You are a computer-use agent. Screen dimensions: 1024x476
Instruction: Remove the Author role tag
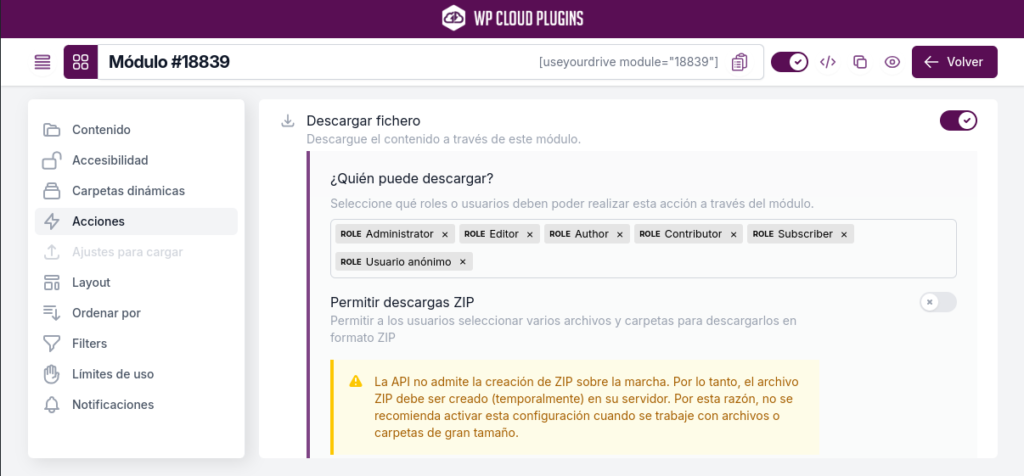point(620,234)
